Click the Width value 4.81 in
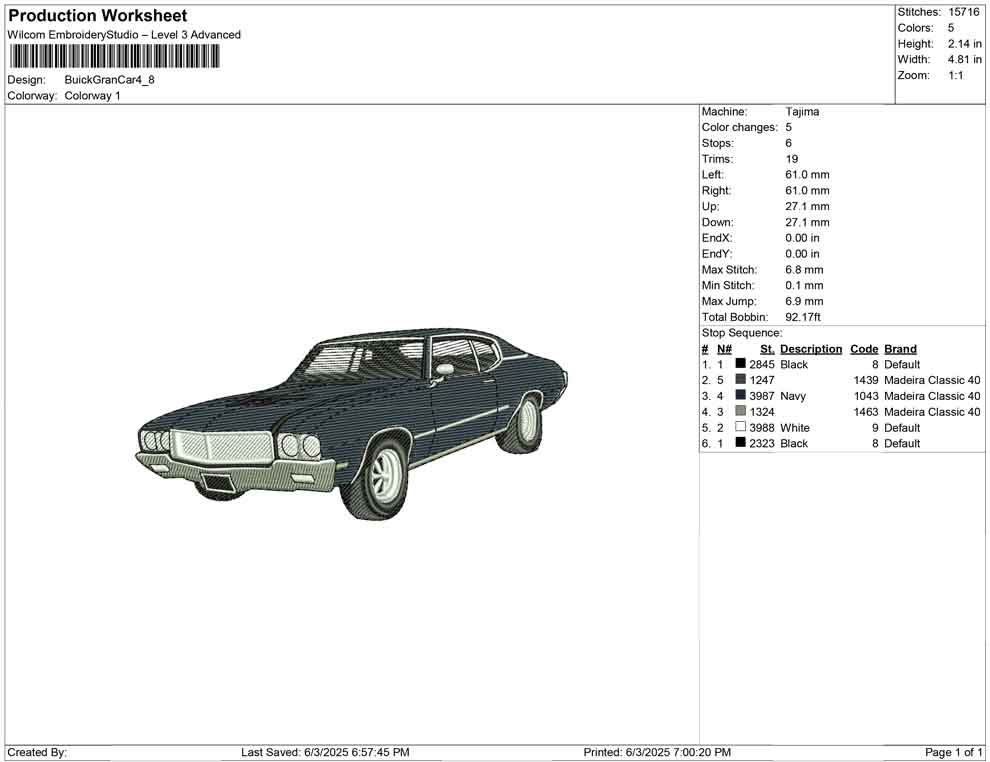The image size is (990, 762). pyautogui.click(x=964, y=59)
